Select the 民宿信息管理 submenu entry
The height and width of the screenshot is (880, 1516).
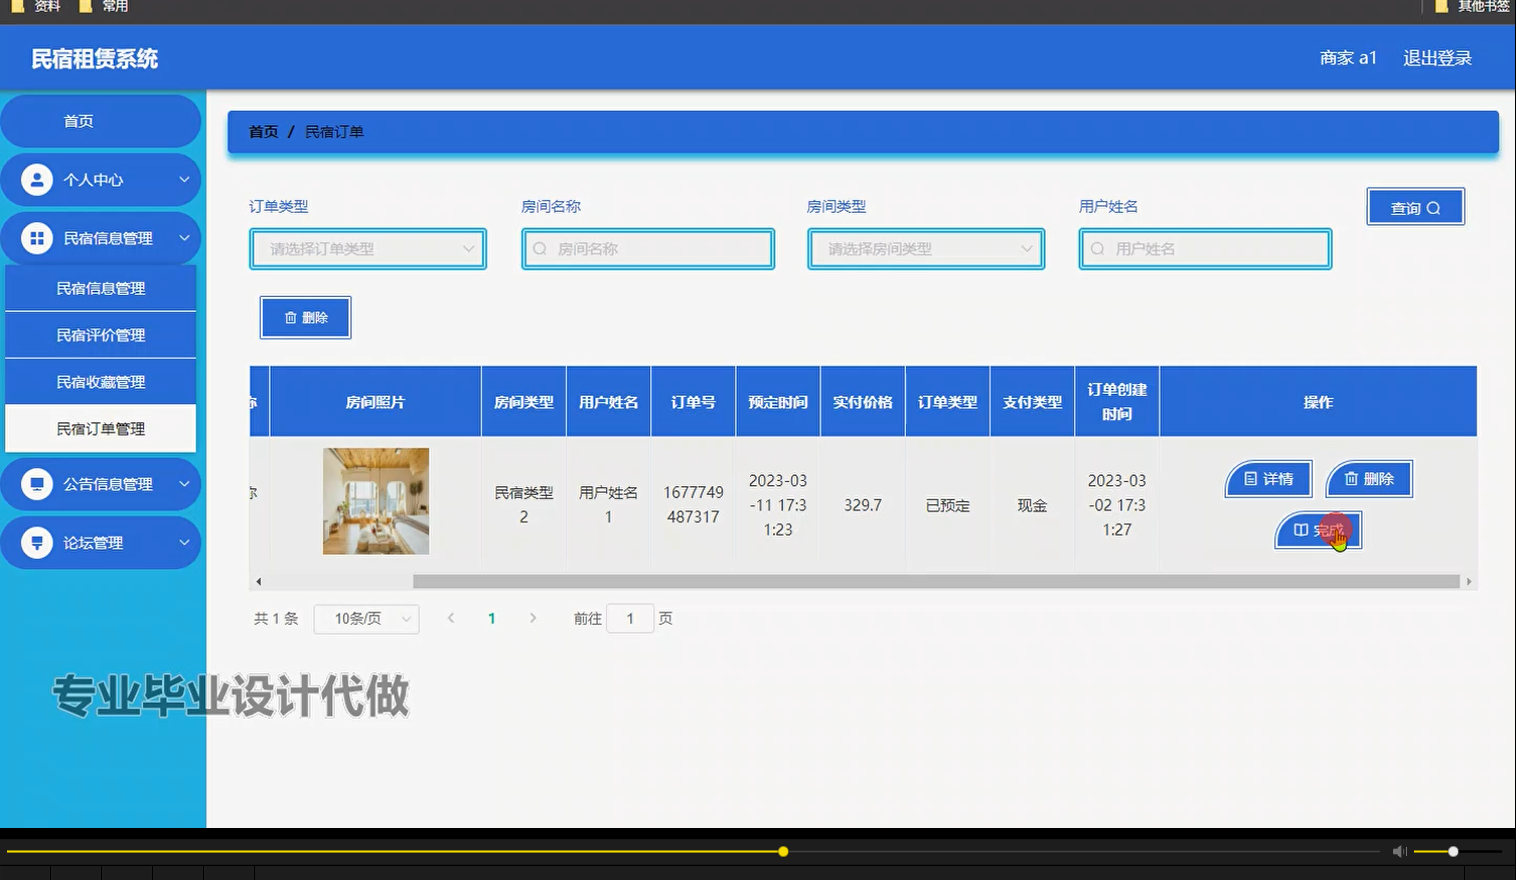tap(100, 287)
